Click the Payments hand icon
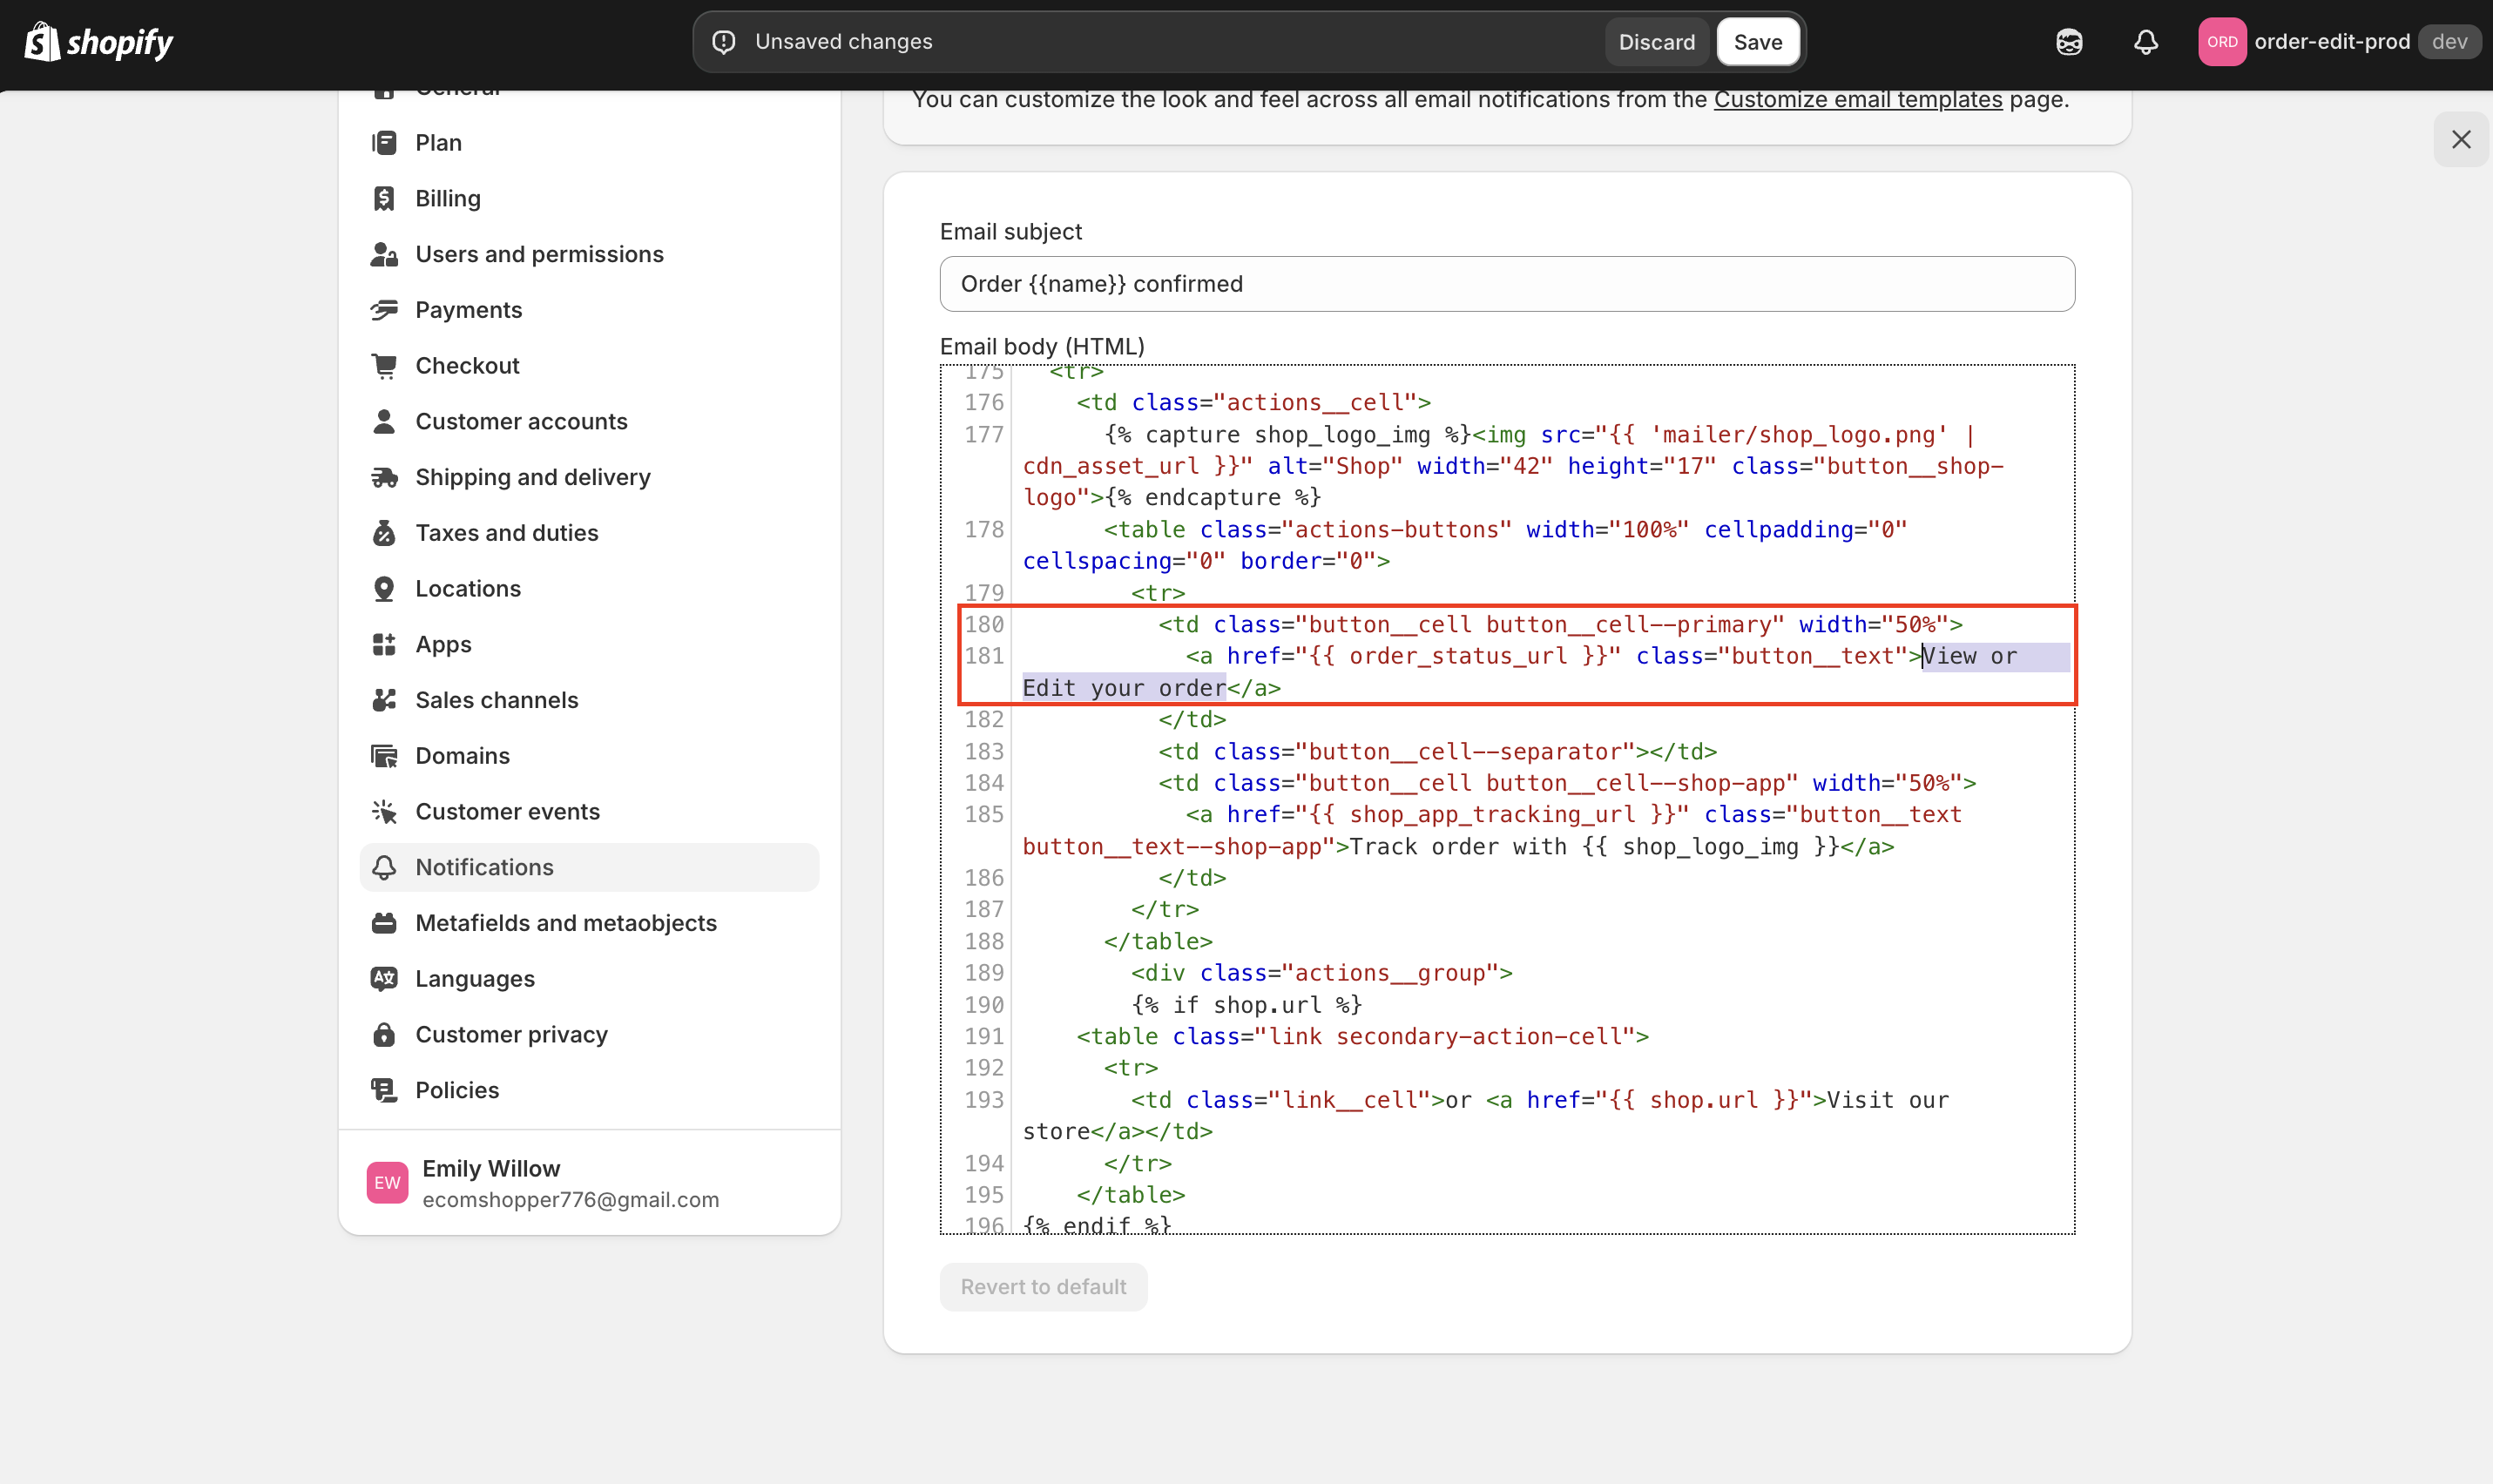Image resolution: width=2493 pixels, height=1484 pixels. 384,310
